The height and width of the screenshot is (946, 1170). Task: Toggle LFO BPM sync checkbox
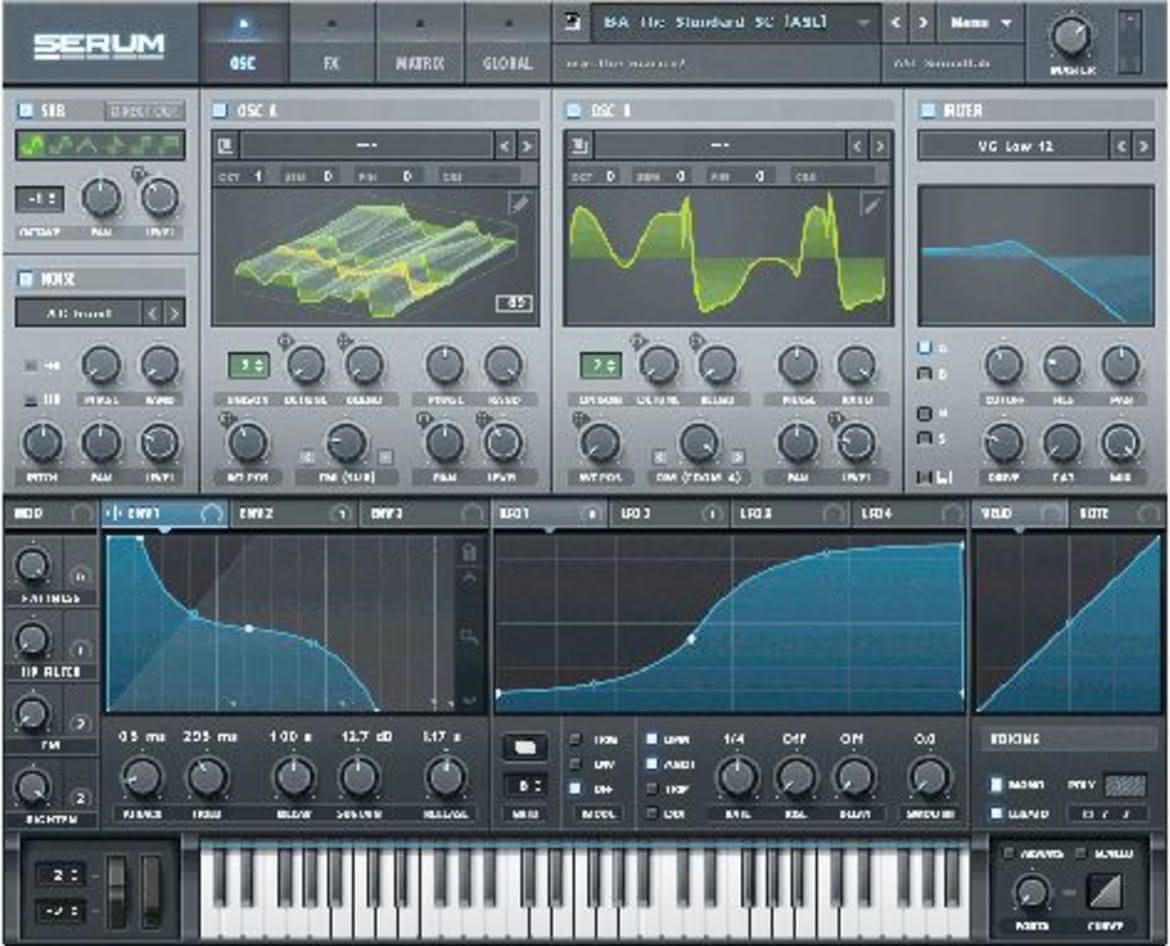(652, 739)
